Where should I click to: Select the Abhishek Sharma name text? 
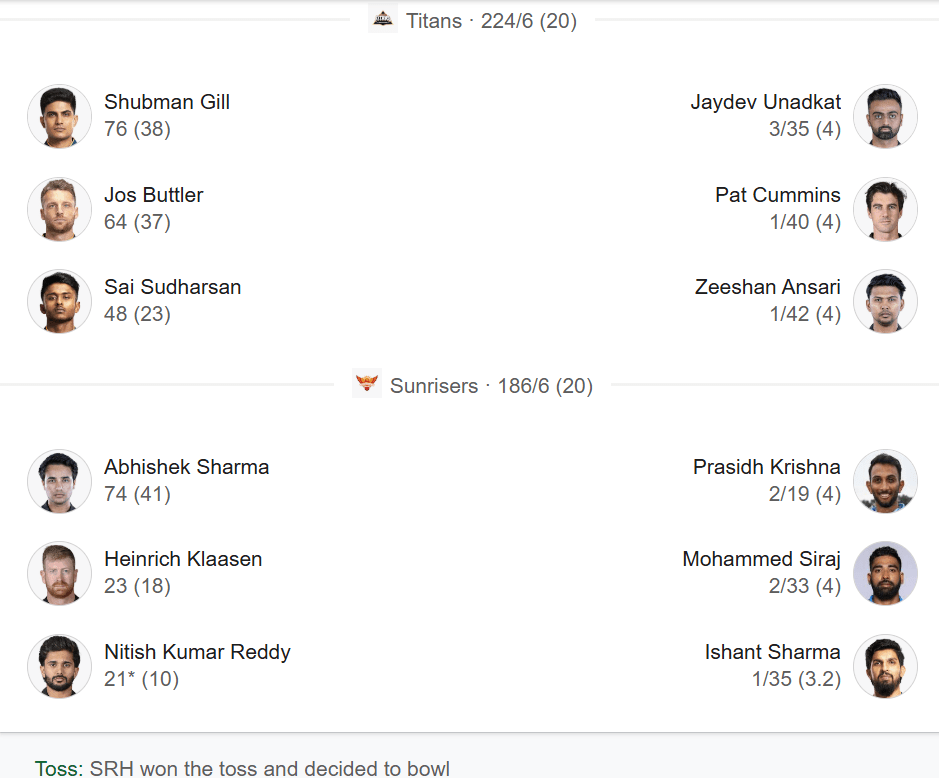click(186, 467)
